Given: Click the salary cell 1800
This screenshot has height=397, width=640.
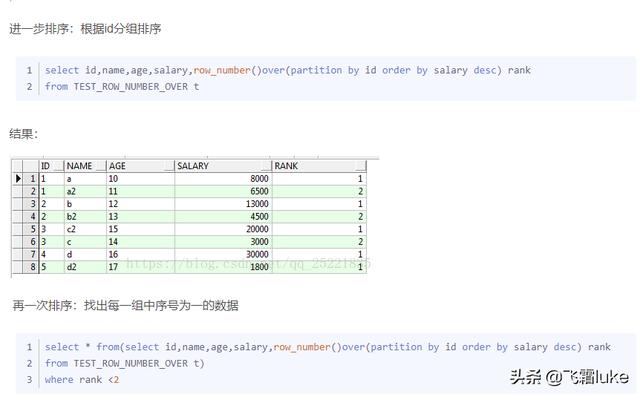Looking at the screenshot, I should (223, 267).
